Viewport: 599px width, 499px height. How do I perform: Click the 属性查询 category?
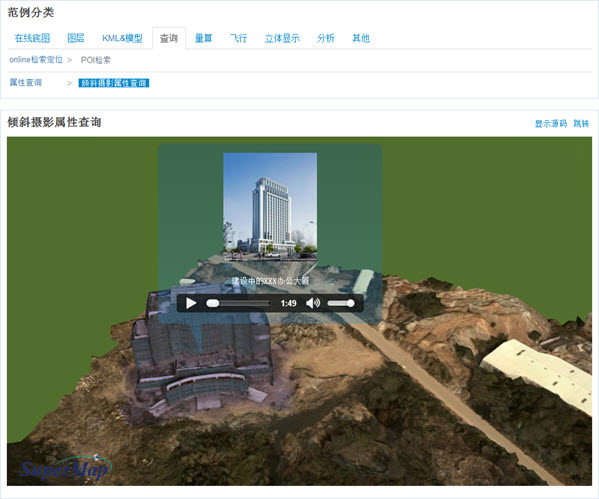(26, 83)
